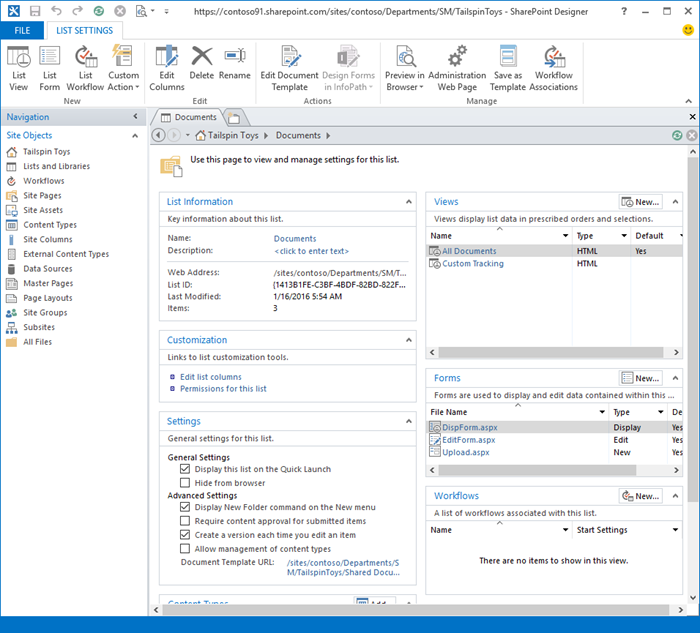
Task: Collapse the Site Objects group
Action: 135,136
